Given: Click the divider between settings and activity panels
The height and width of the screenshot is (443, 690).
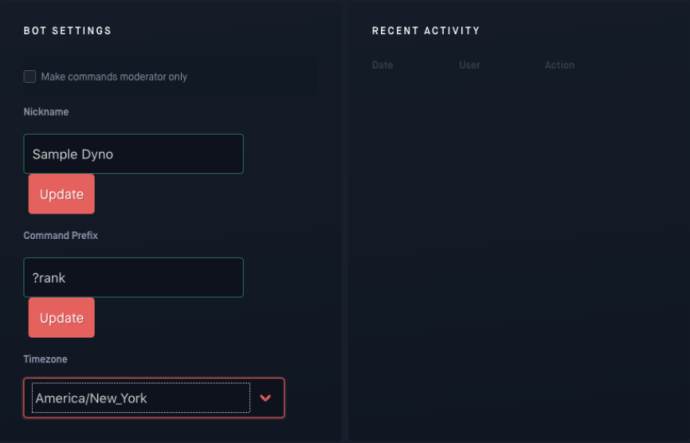Looking at the screenshot, I should click(x=345, y=221).
